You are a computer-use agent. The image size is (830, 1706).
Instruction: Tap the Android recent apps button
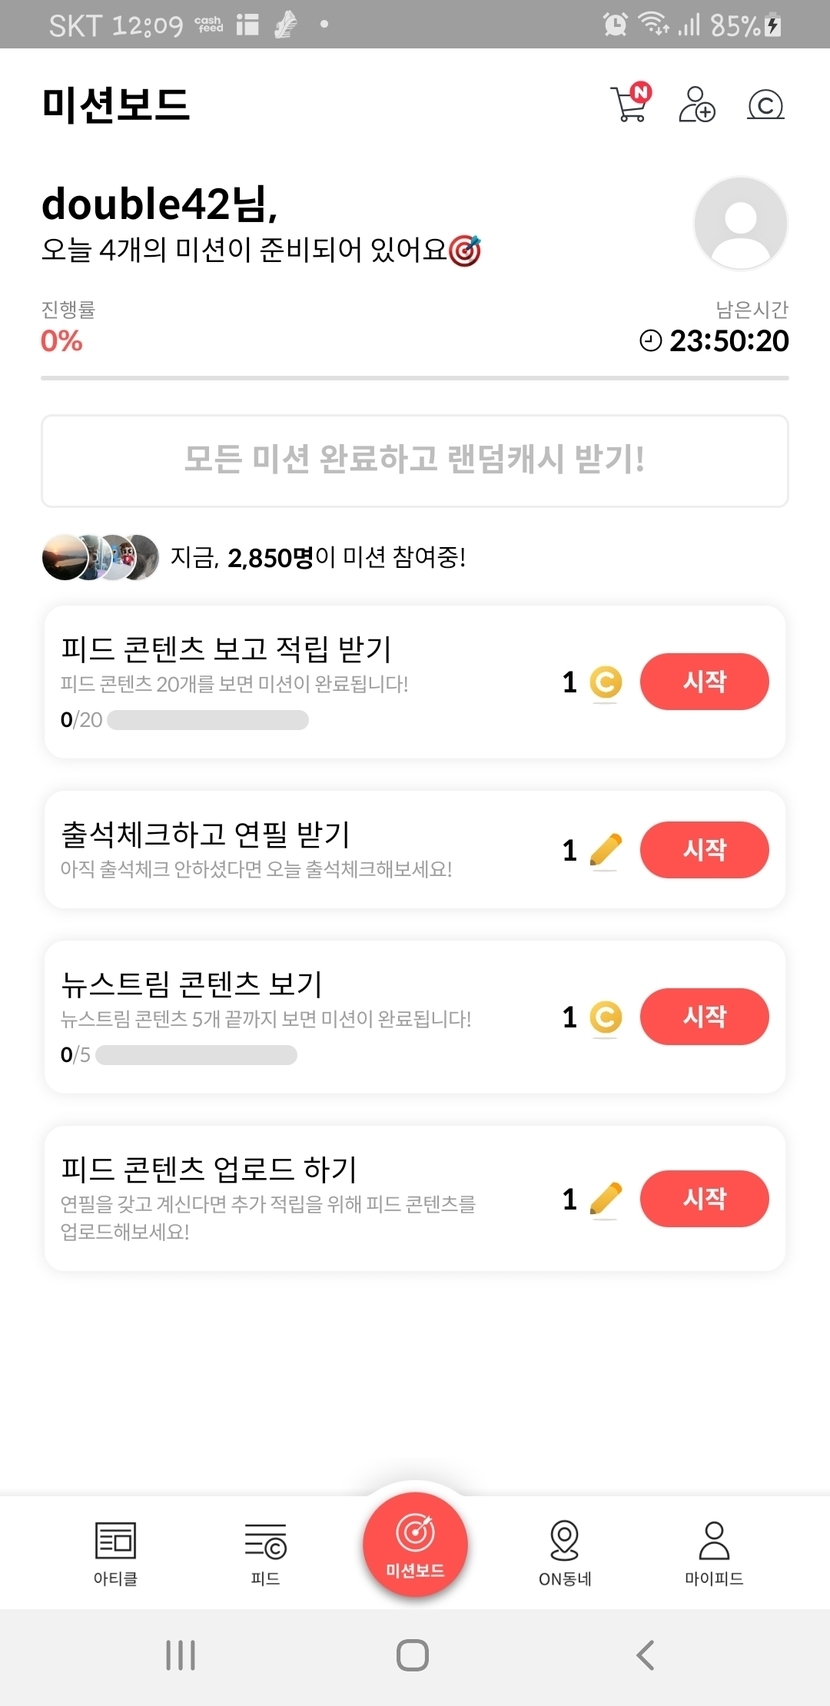(x=180, y=1655)
